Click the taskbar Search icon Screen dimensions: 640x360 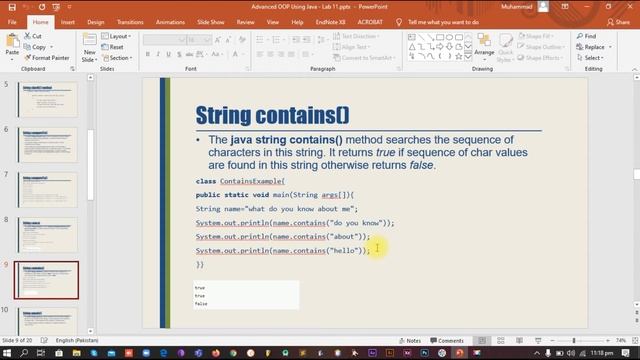pyautogui.click(x=24, y=353)
